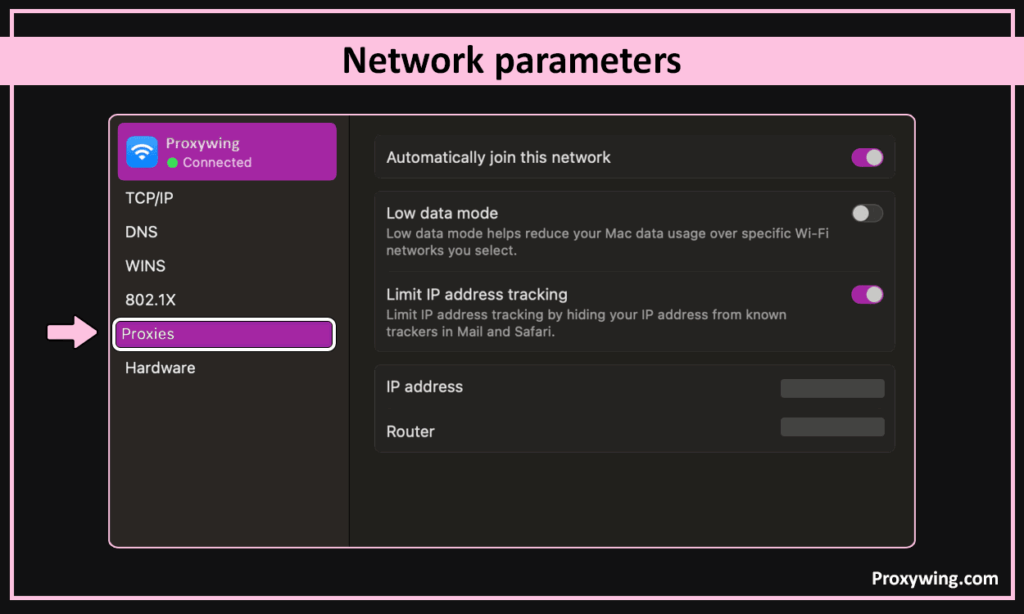Viewport: 1024px width, 614px height.
Task: Click the redacted Router value
Action: [832, 427]
